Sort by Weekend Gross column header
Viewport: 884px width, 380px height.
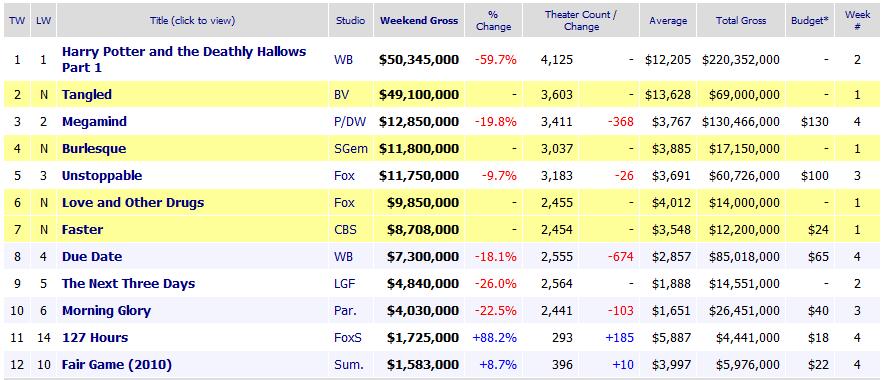[x=419, y=21]
